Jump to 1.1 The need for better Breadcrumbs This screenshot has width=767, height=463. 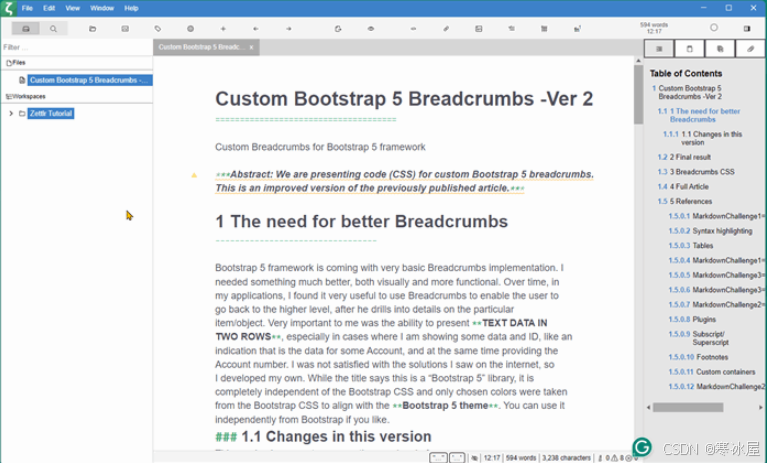click(x=699, y=115)
